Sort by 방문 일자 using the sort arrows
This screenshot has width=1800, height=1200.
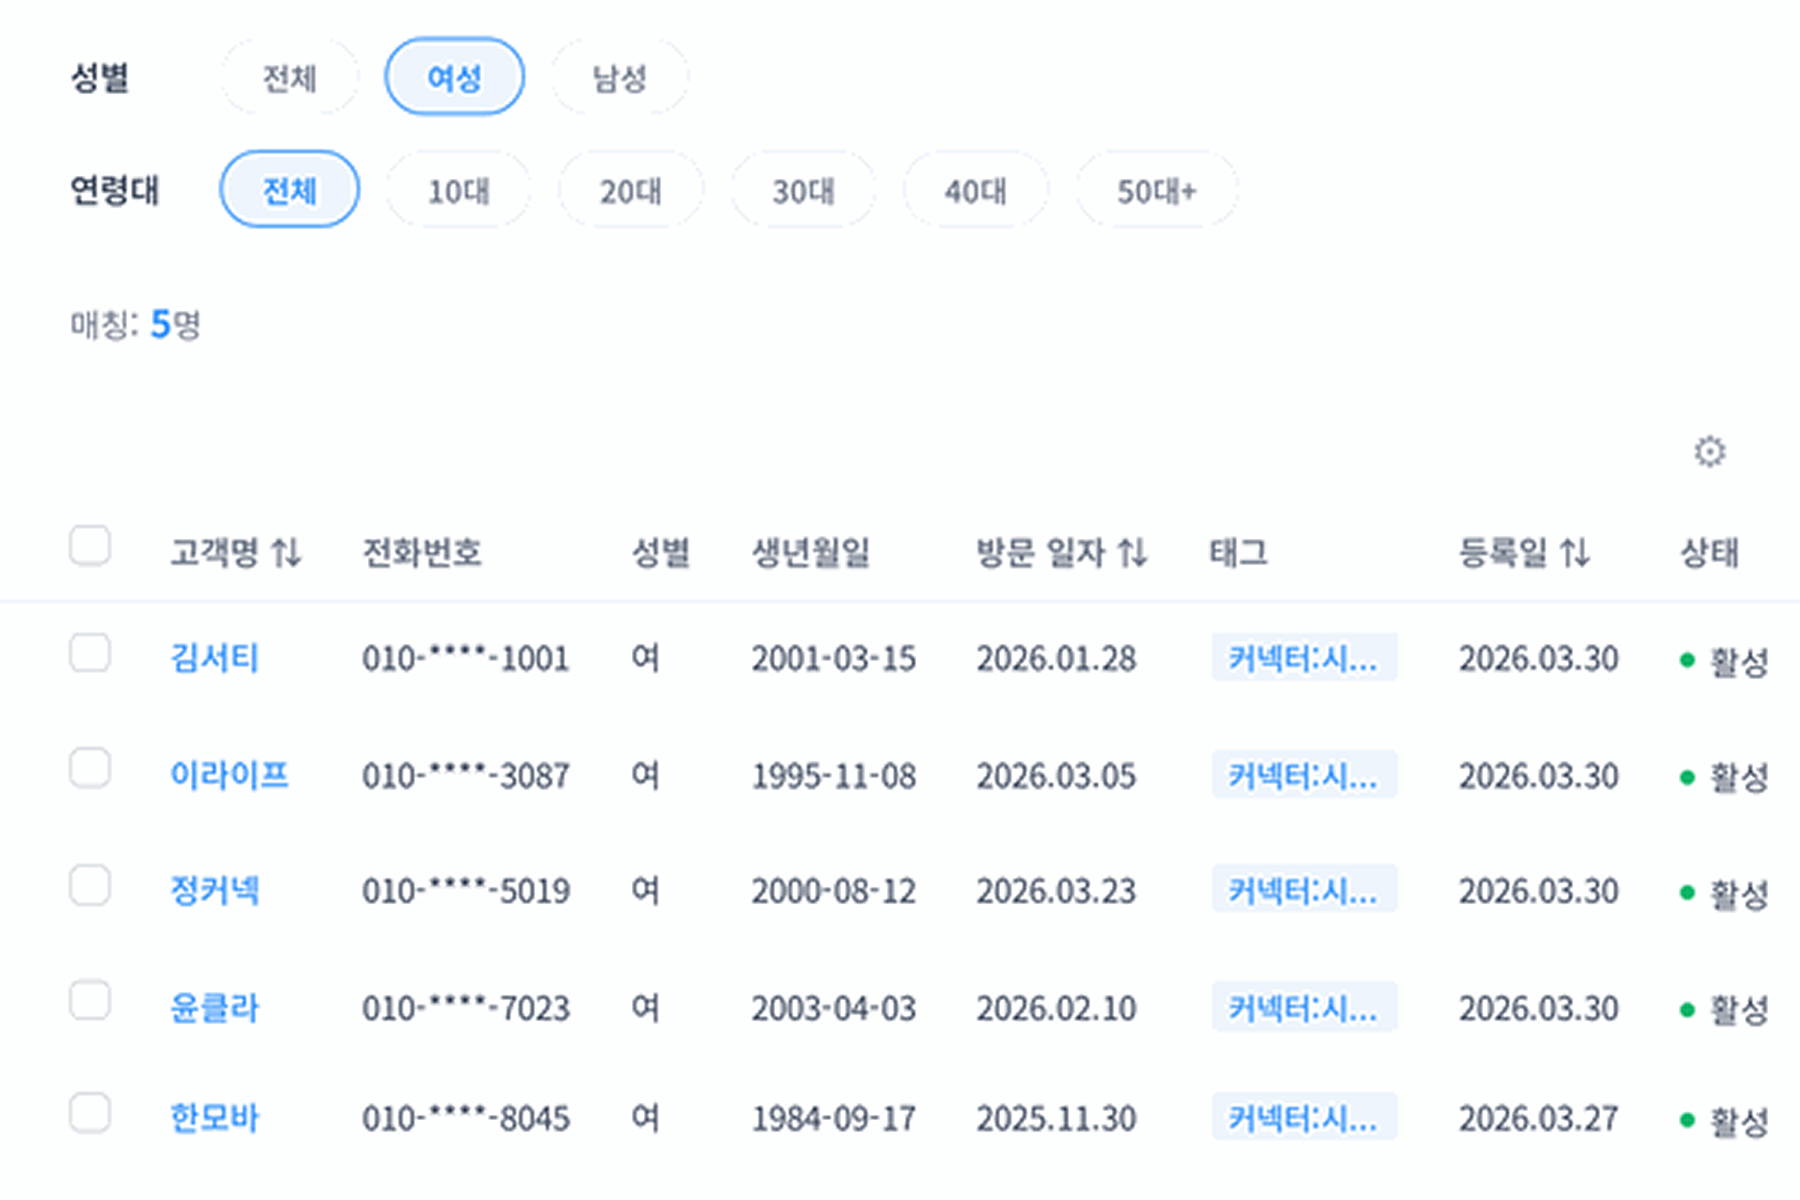[1132, 552]
